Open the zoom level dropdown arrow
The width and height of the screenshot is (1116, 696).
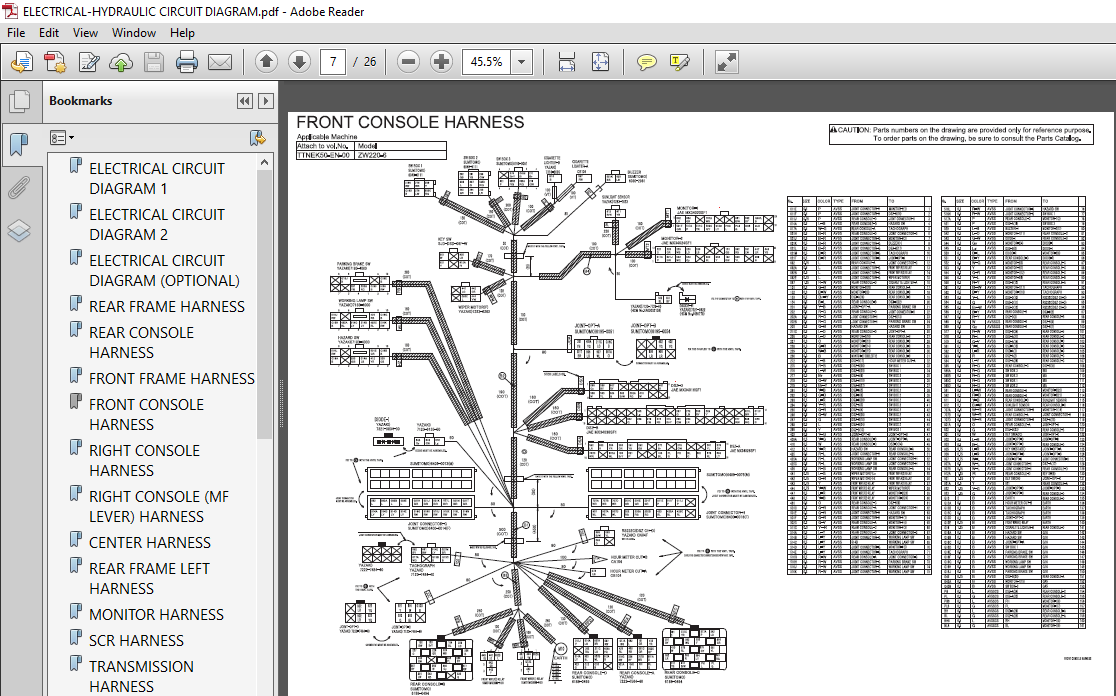(x=522, y=62)
